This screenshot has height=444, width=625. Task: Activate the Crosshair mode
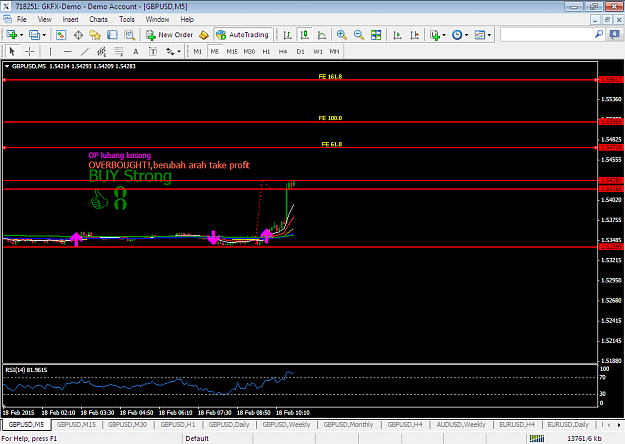(29, 51)
